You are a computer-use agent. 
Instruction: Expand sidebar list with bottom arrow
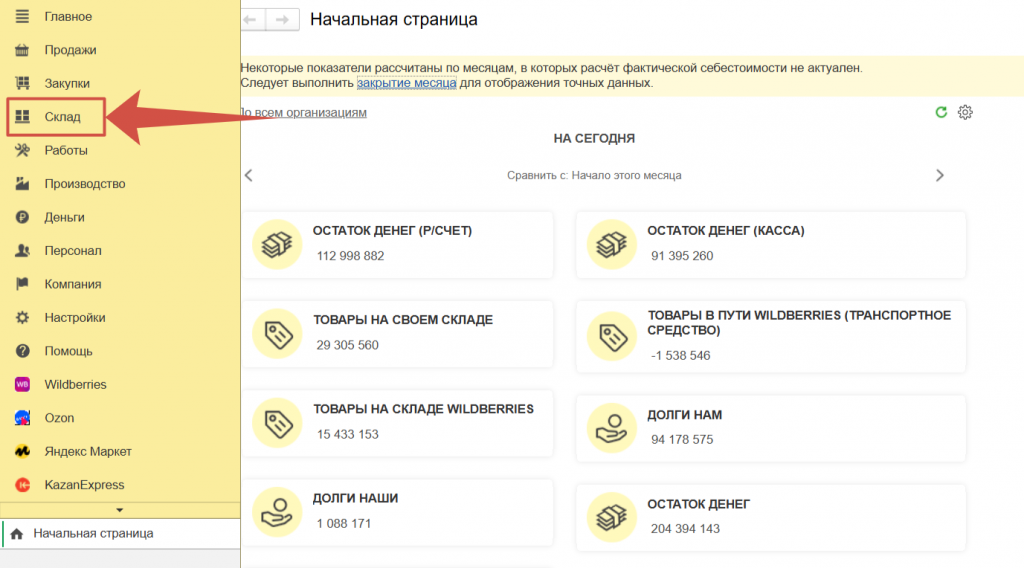(120, 510)
